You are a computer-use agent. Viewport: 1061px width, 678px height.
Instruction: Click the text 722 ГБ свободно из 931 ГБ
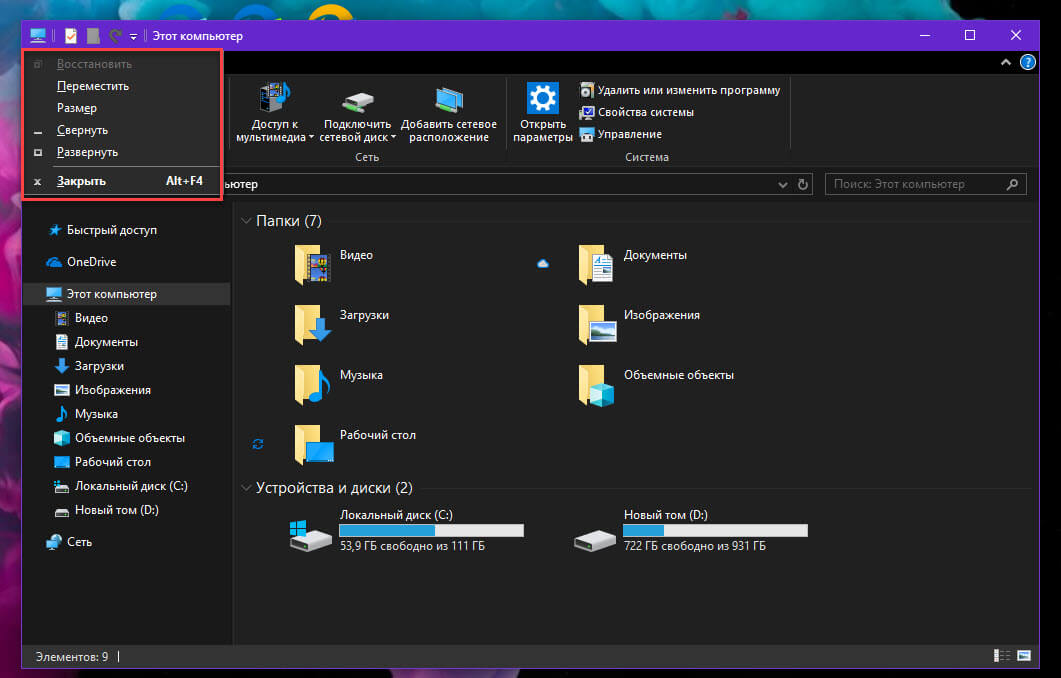coord(695,546)
